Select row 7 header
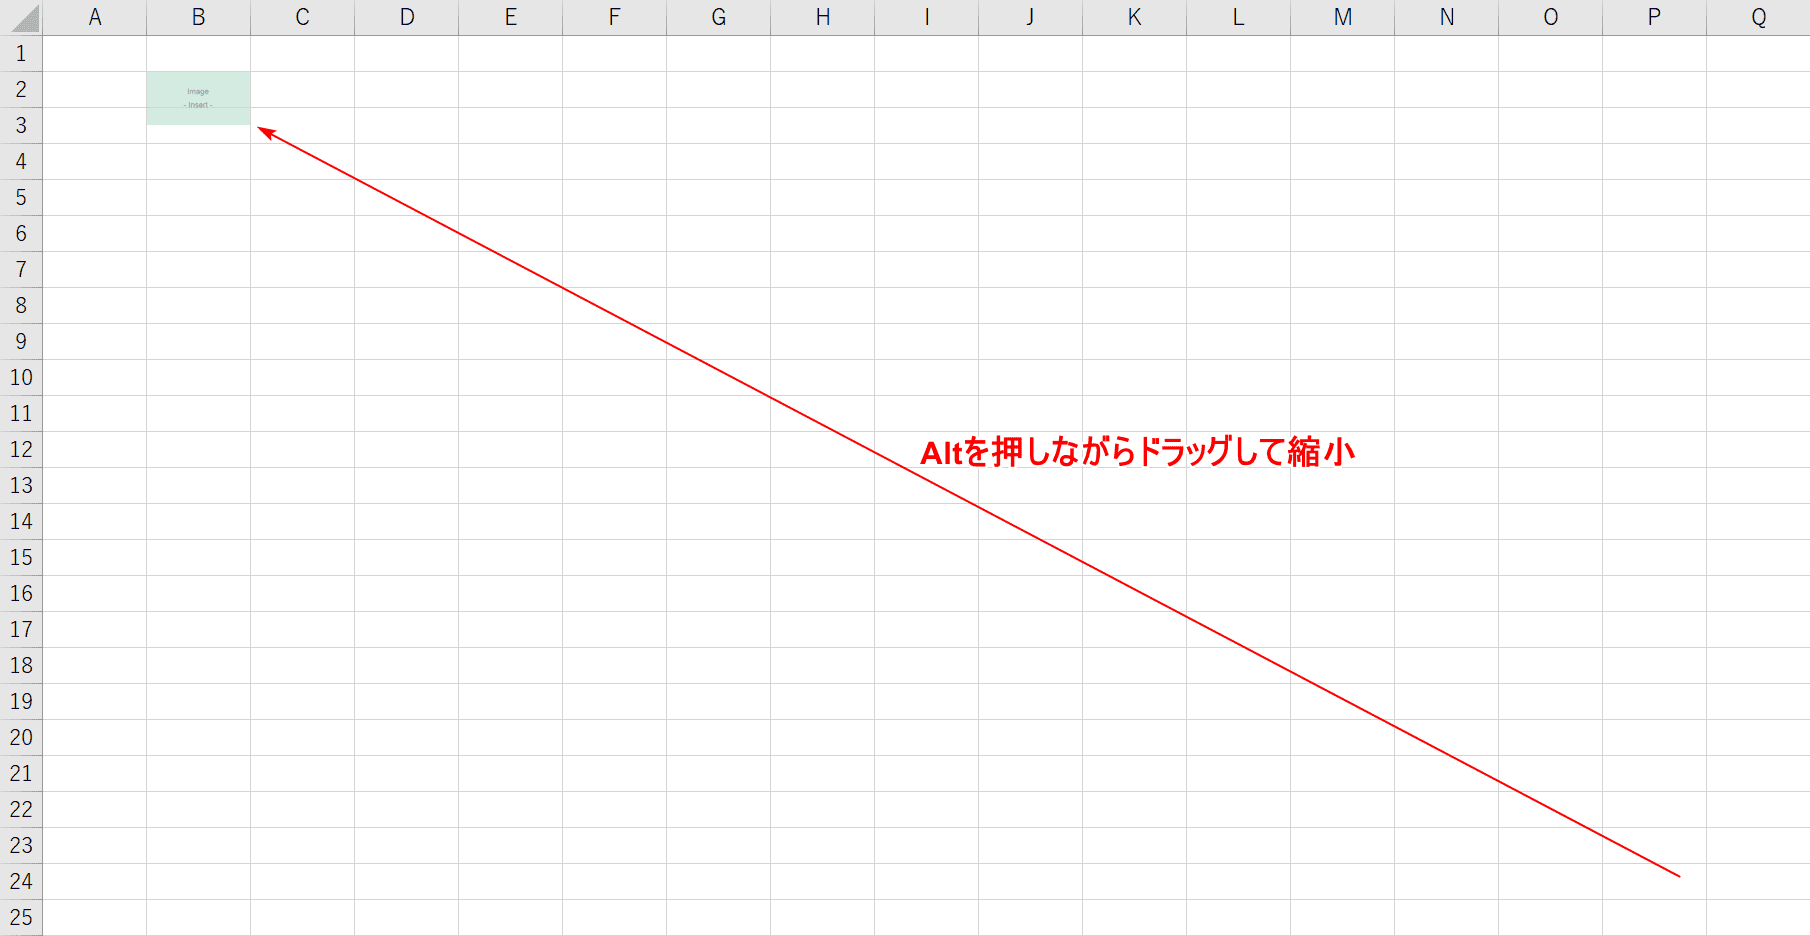 (x=21, y=270)
